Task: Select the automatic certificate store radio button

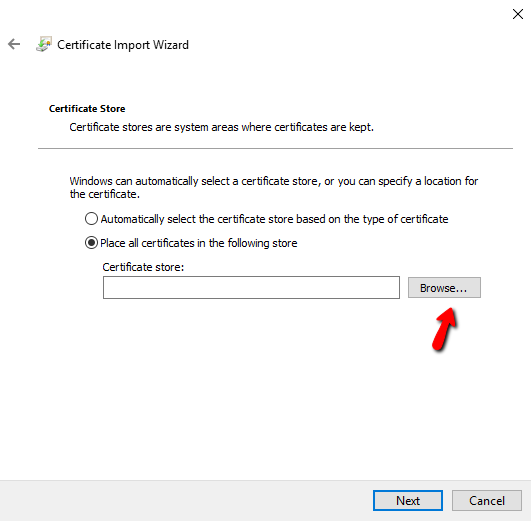Action: [x=91, y=219]
